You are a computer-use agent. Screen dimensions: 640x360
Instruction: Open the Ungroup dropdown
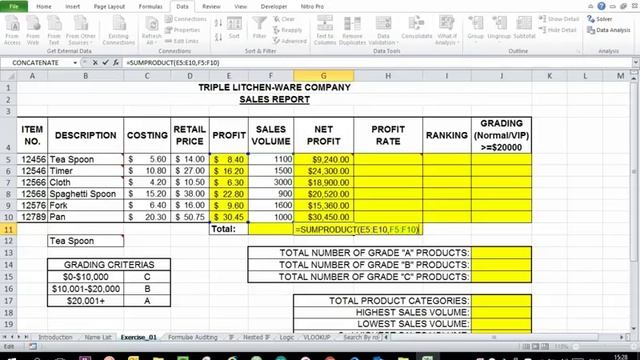(499, 30)
